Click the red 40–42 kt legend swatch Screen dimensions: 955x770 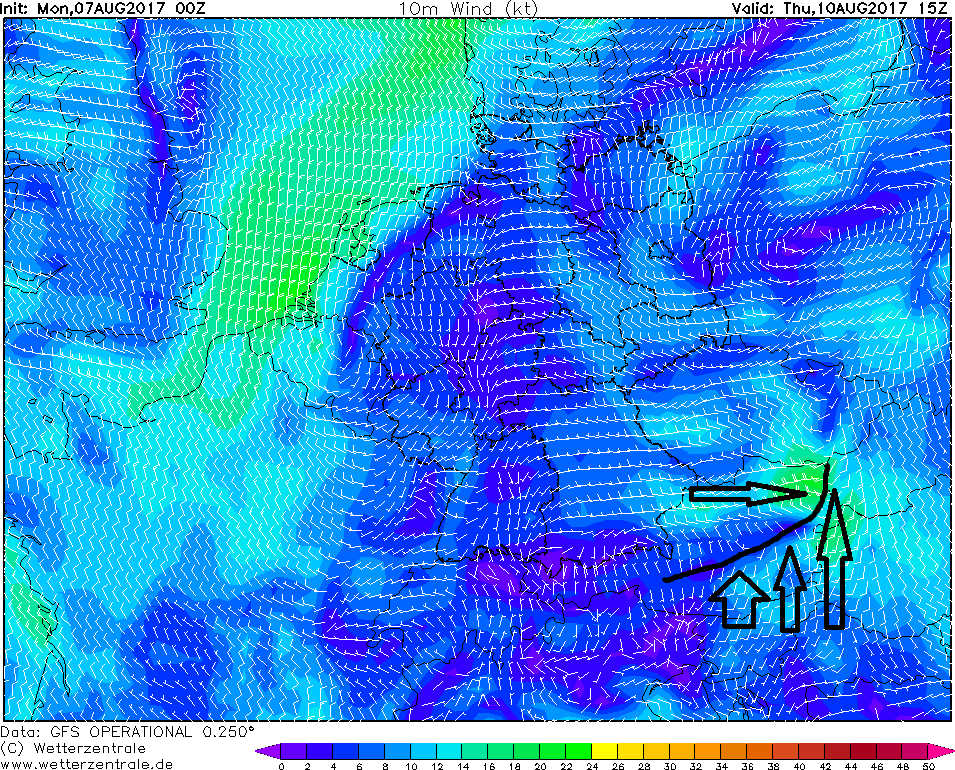812,751
